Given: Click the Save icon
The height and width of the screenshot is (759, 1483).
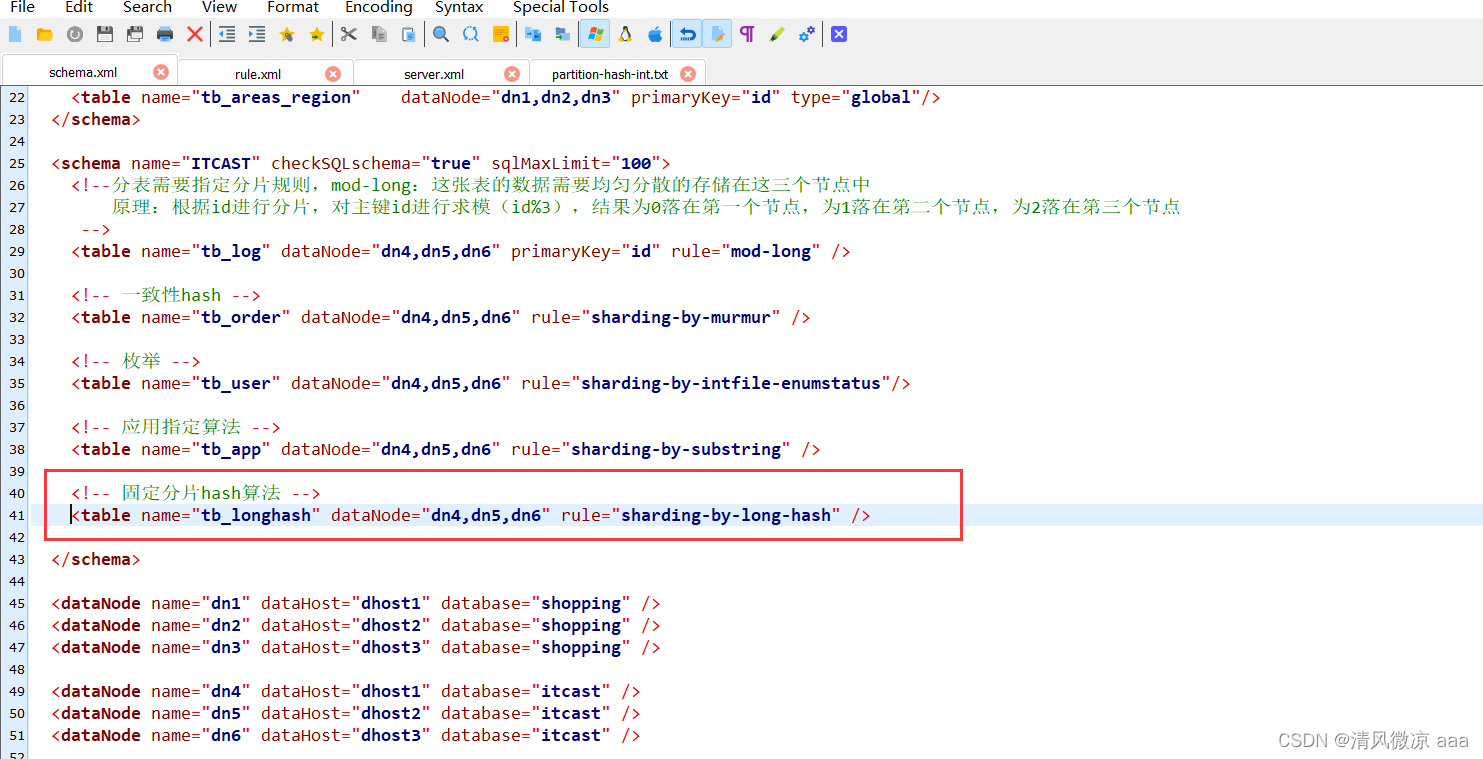Looking at the screenshot, I should pos(105,35).
